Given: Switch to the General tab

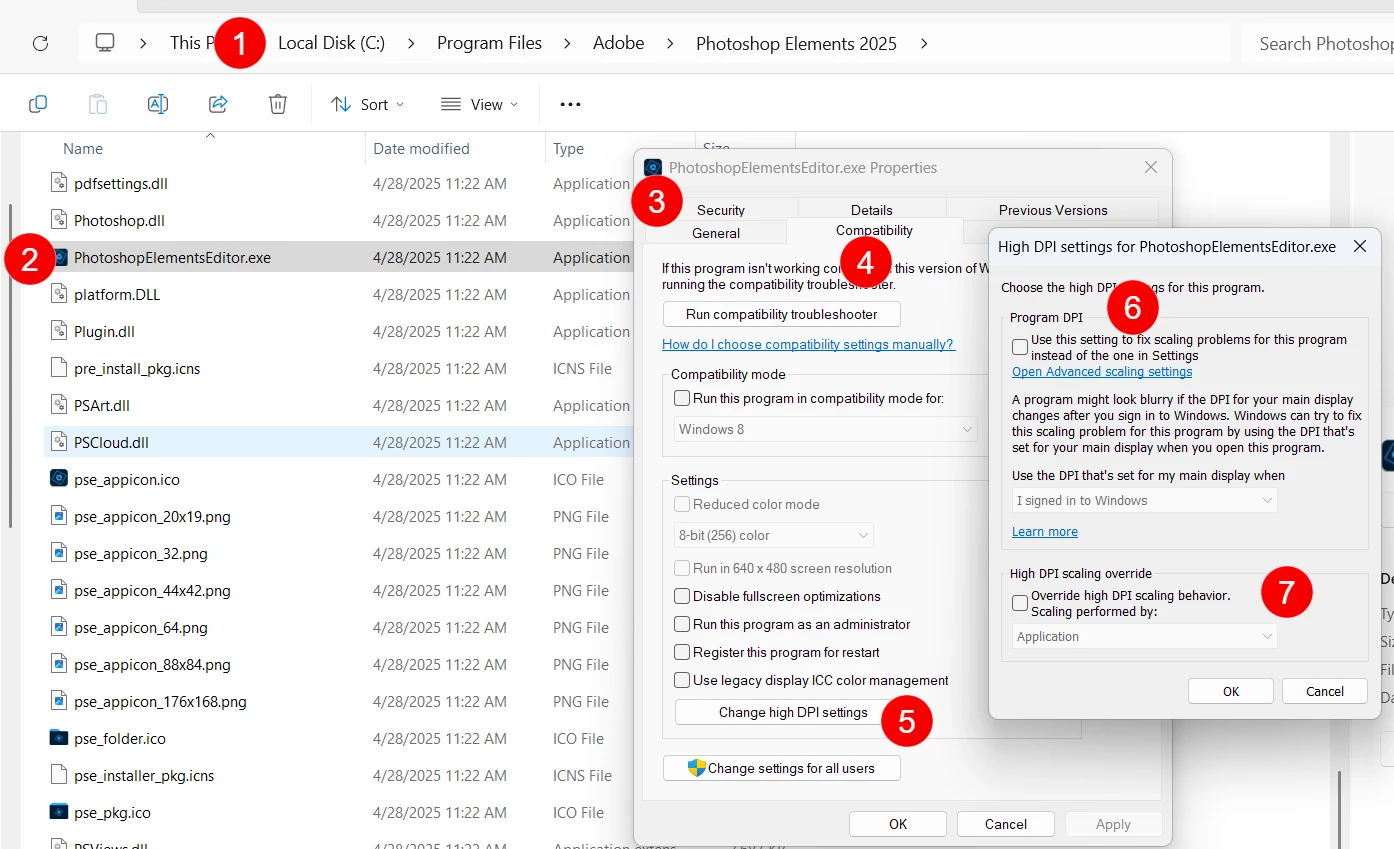Looking at the screenshot, I should [716, 233].
